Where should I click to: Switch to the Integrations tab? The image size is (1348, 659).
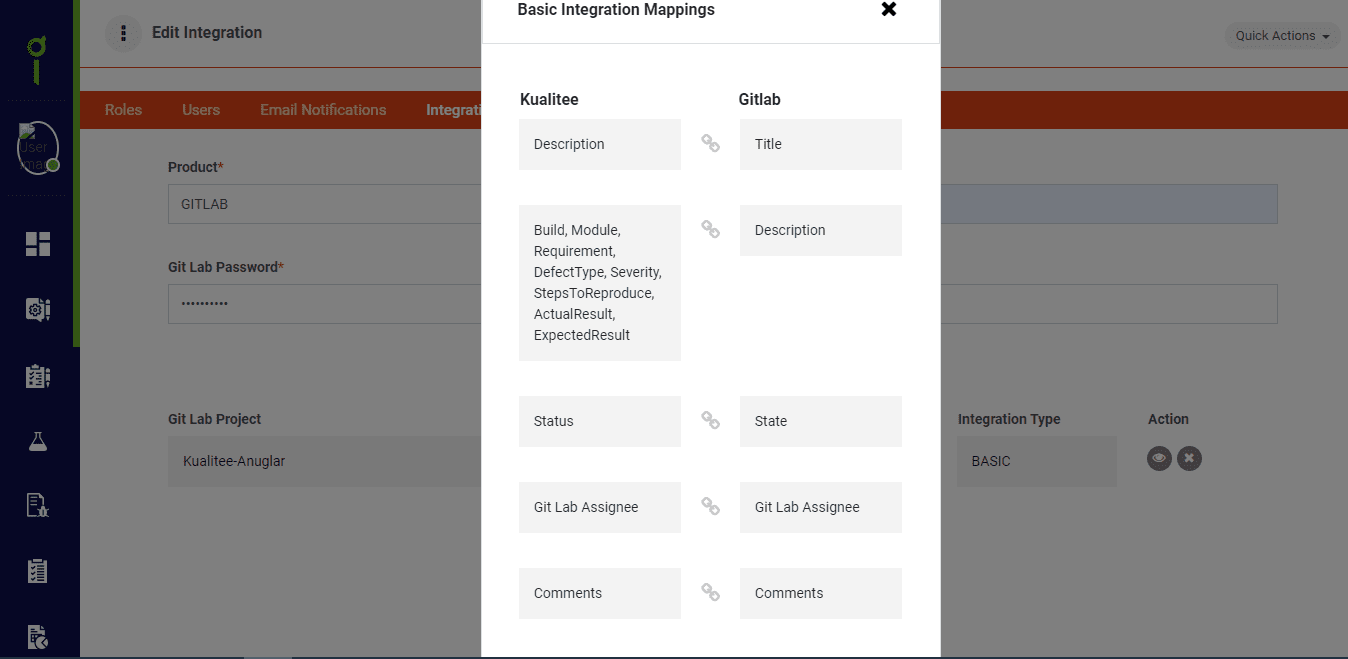pyautogui.click(x=454, y=110)
